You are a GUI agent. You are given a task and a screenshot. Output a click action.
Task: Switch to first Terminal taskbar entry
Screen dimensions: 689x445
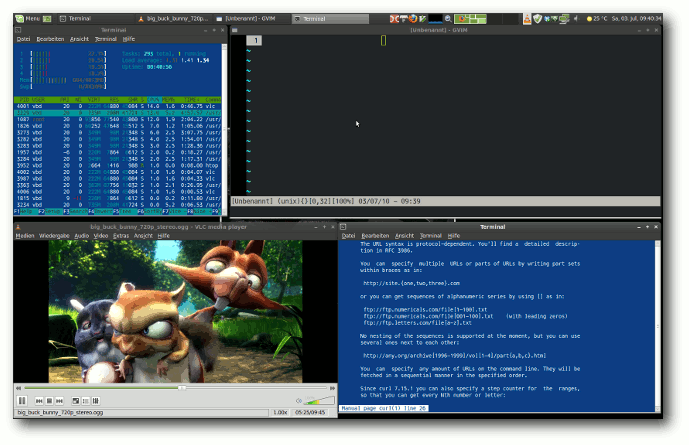click(95, 18)
